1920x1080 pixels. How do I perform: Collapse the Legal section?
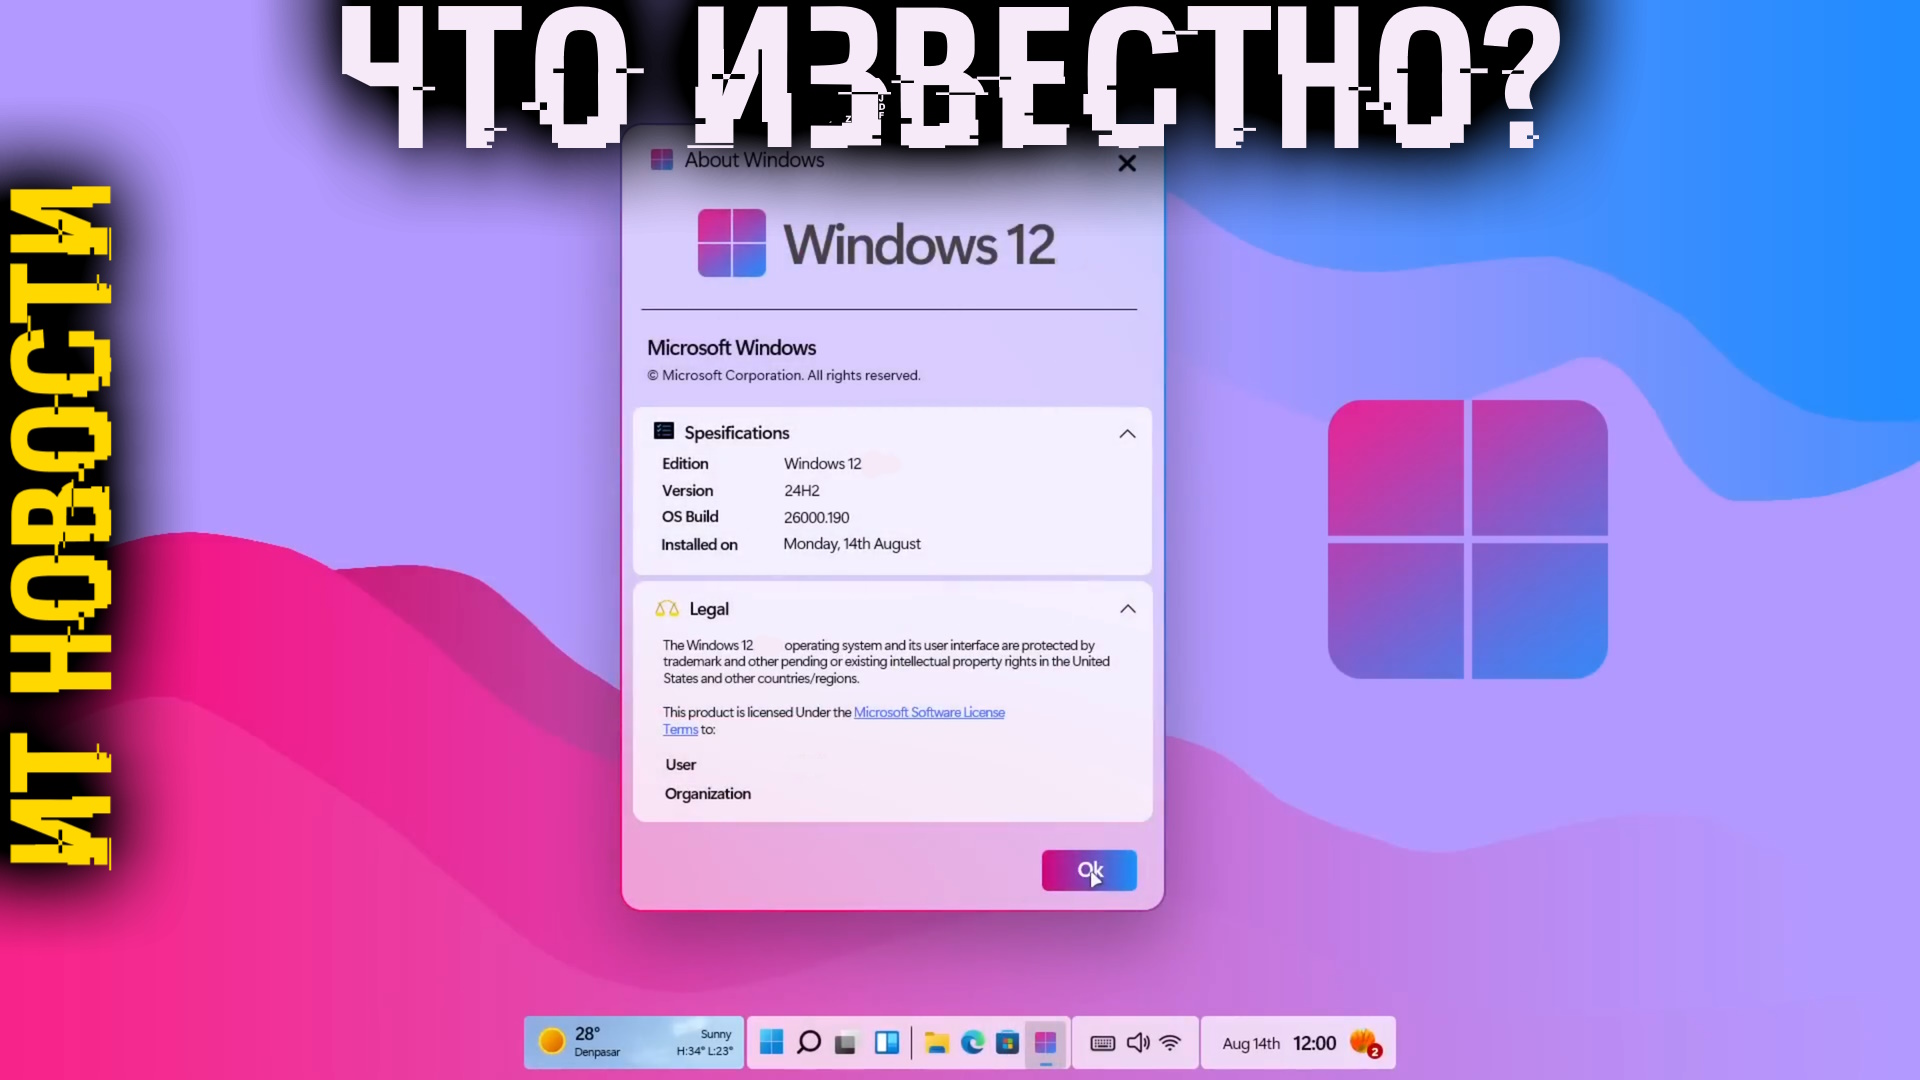(1126, 608)
